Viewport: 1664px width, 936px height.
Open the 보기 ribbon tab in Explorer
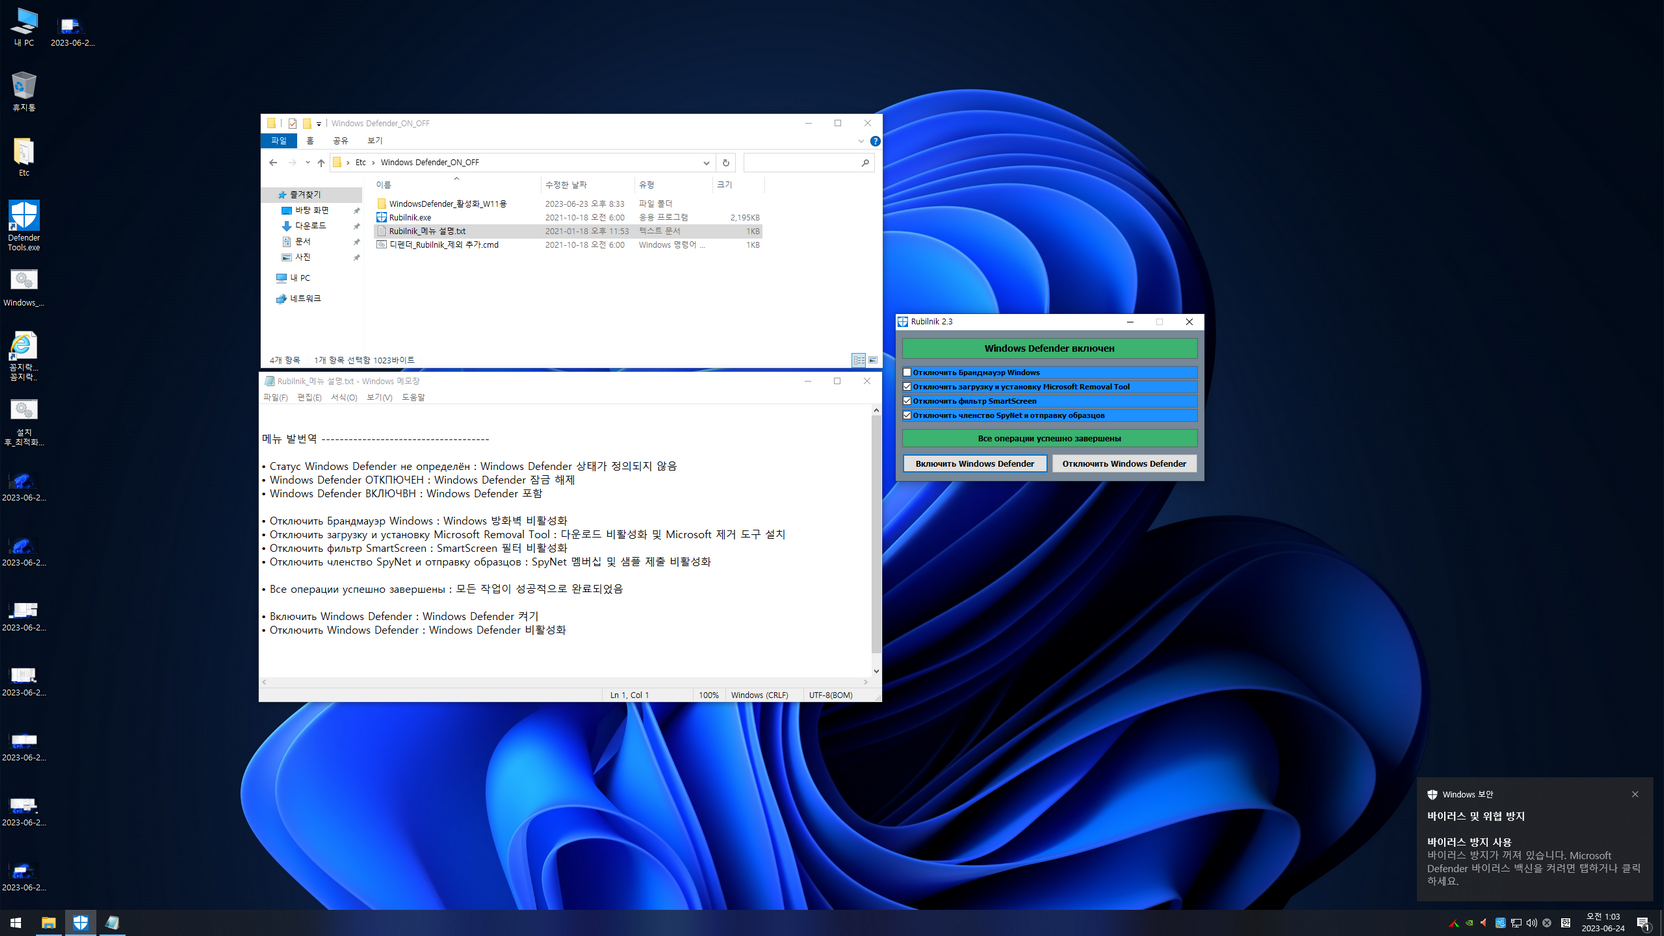click(375, 141)
